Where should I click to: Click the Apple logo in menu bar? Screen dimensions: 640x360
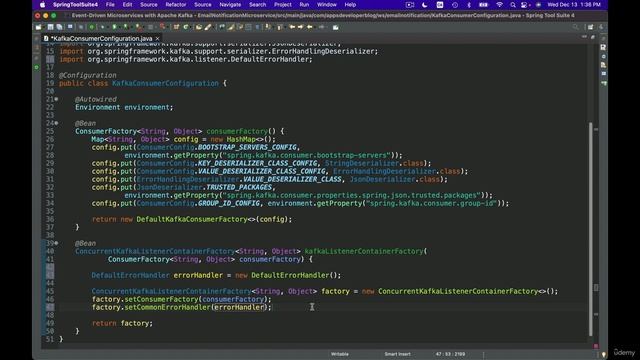point(42,4)
